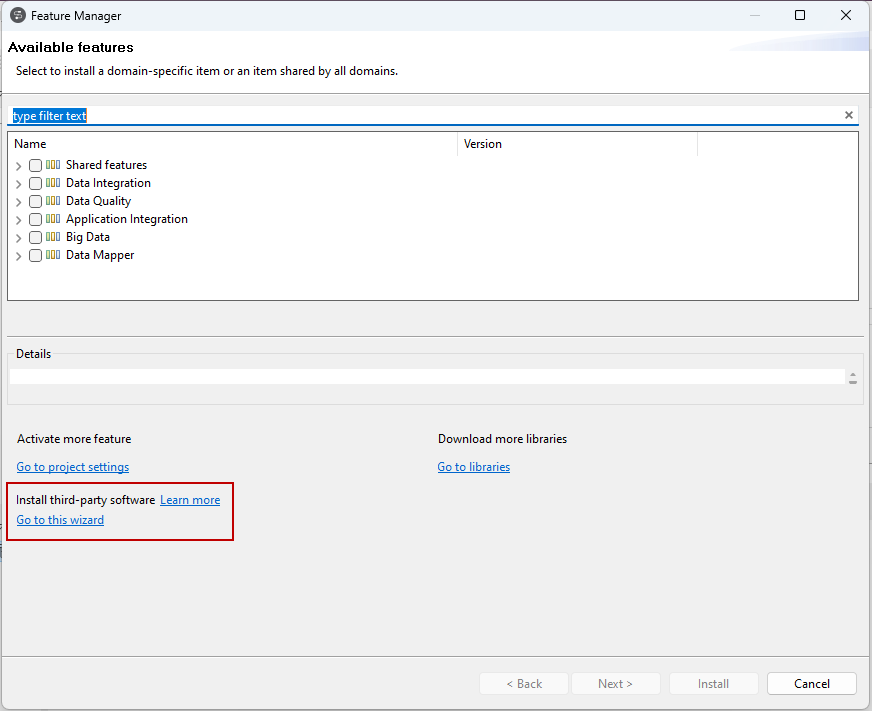This screenshot has height=711, width=872.
Task: Click the Data Mapper feature icon
Action: 51,255
